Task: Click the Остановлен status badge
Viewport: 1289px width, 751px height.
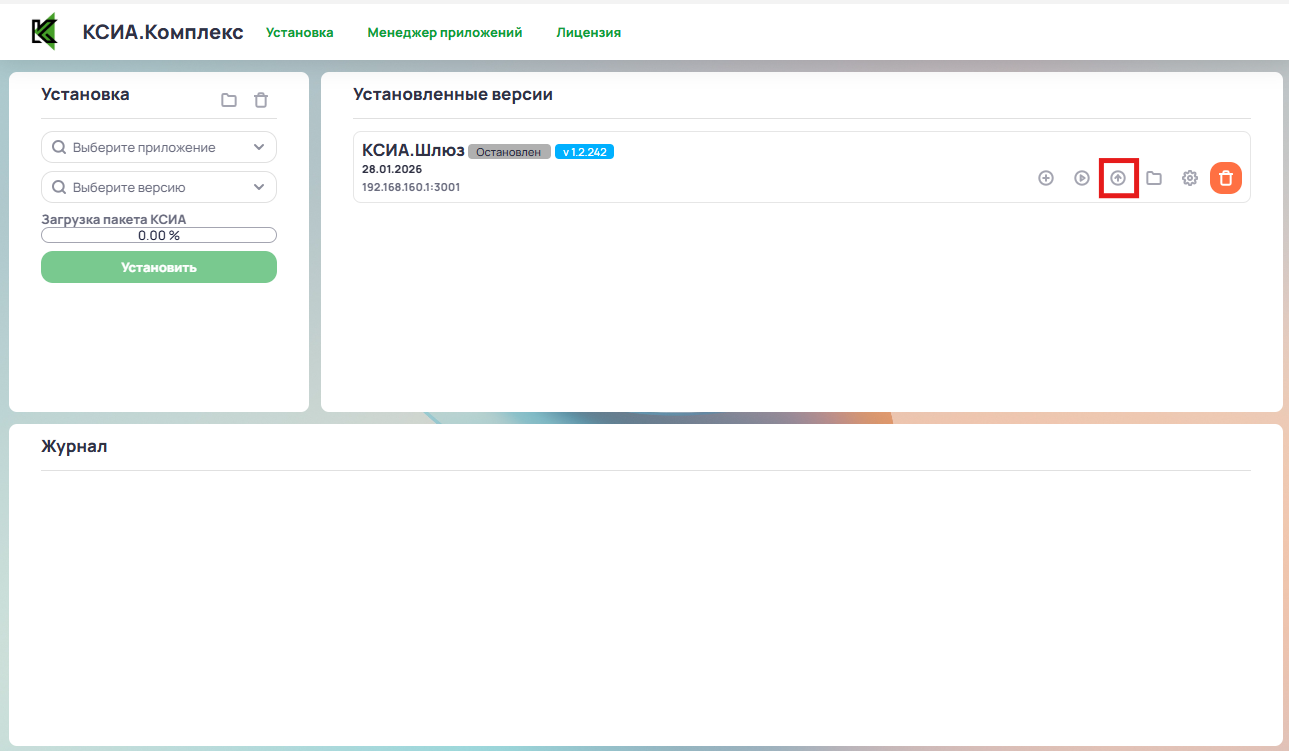Action: [509, 152]
